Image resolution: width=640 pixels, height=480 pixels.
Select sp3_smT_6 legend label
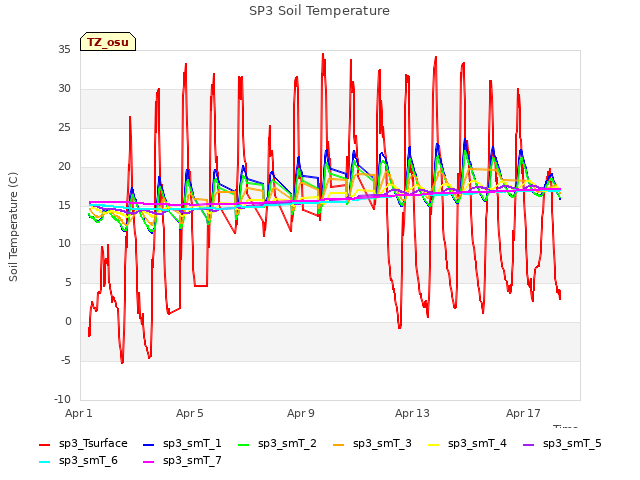[x=88, y=461]
